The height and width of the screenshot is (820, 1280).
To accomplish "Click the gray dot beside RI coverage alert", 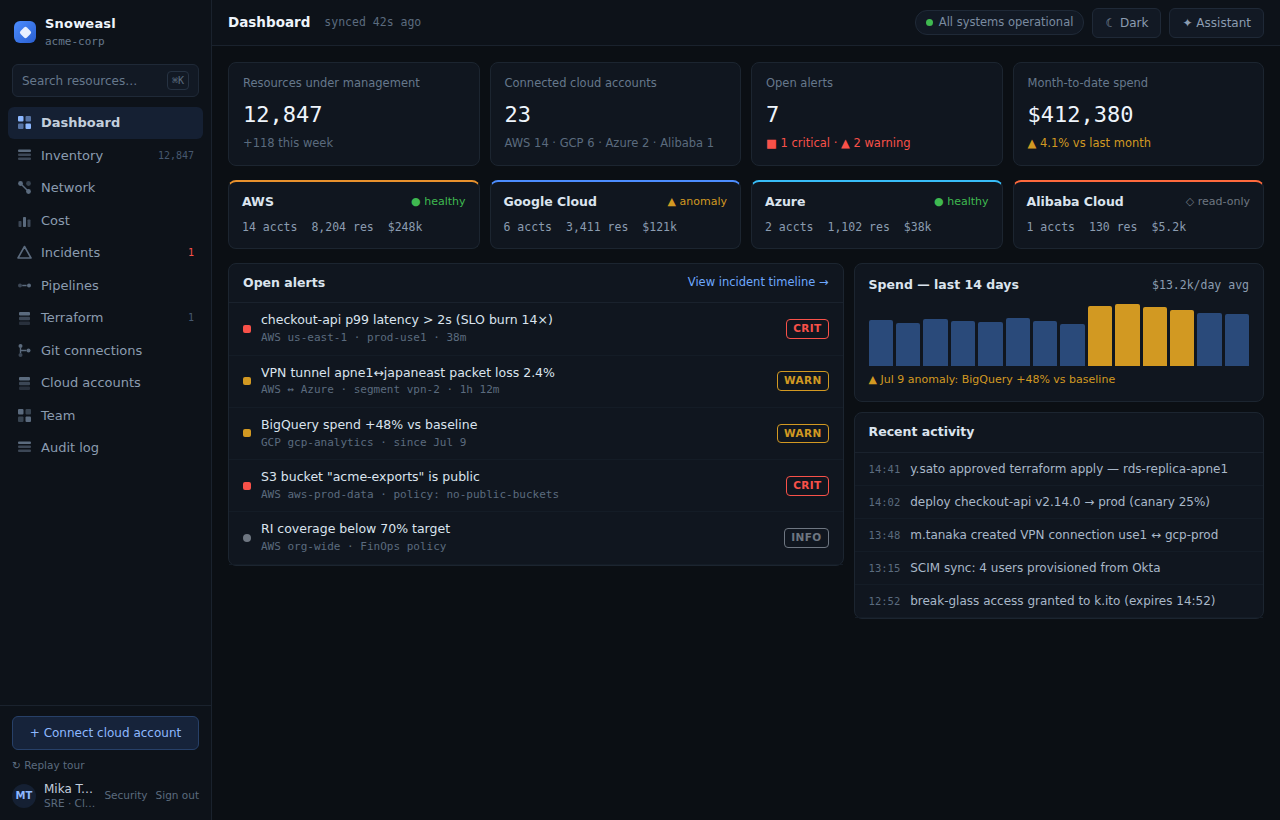I will pos(247,538).
